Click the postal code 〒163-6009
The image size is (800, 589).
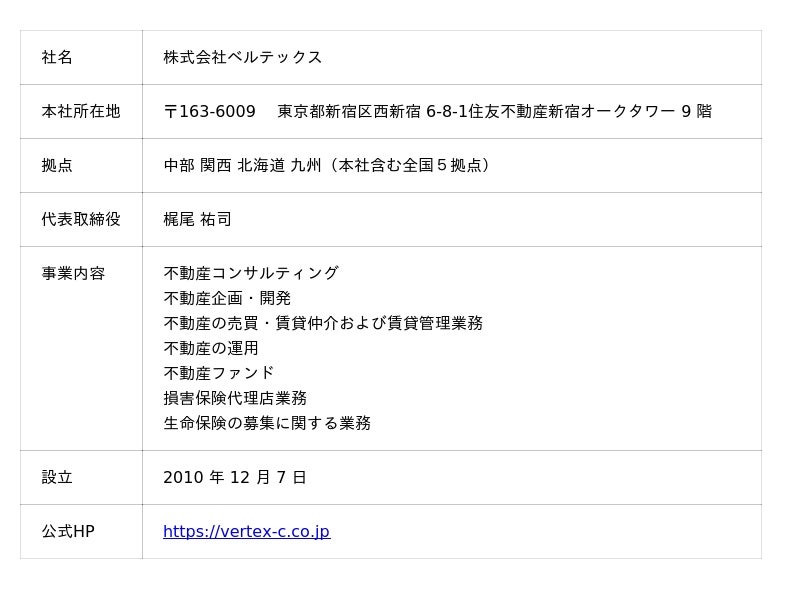click(210, 112)
